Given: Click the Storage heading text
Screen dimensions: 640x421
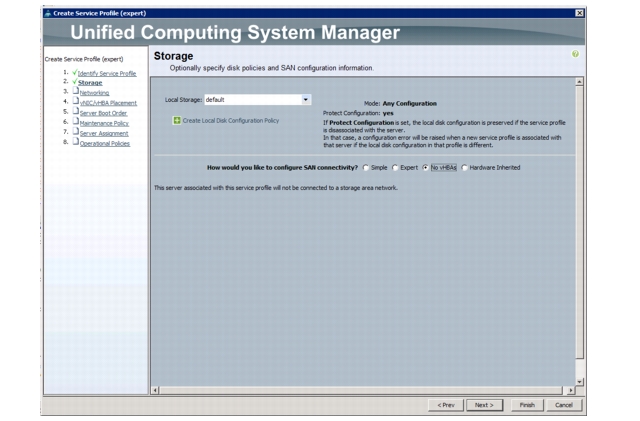Looking at the screenshot, I should coord(173,56).
